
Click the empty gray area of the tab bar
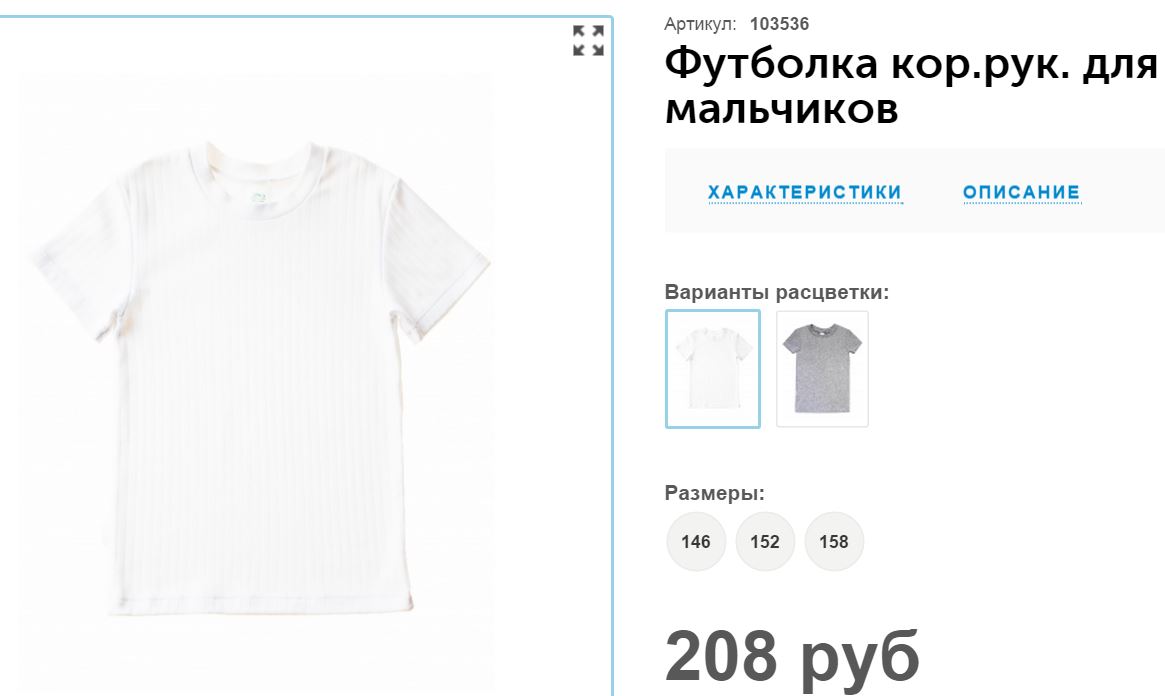1122,191
